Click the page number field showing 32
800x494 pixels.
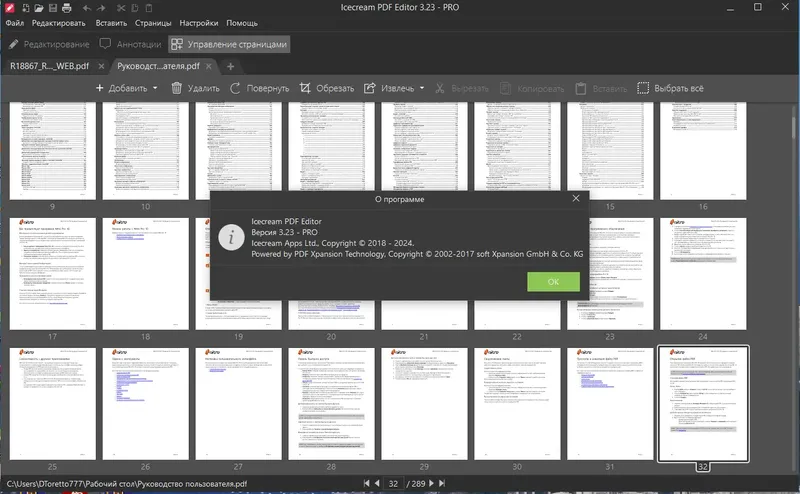click(x=393, y=483)
